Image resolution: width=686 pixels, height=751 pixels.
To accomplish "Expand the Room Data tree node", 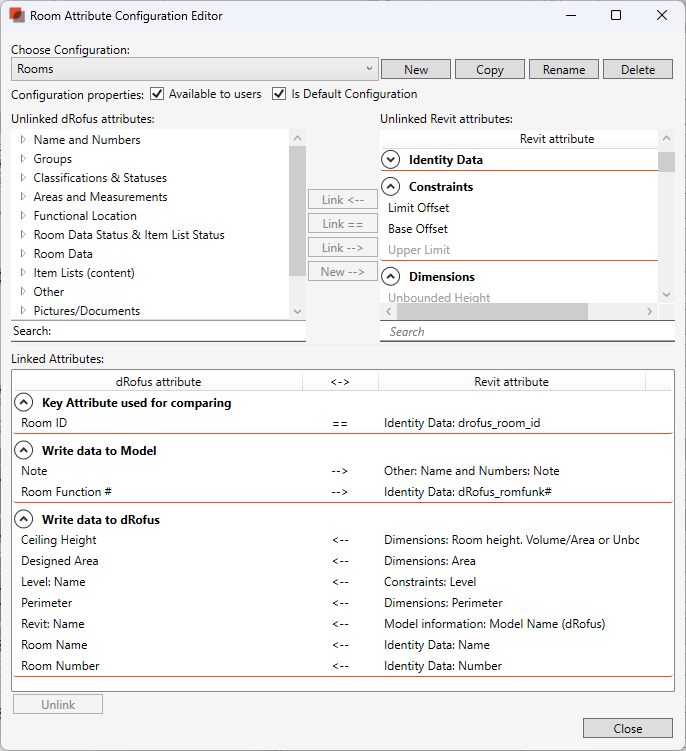I will (x=23, y=254).
